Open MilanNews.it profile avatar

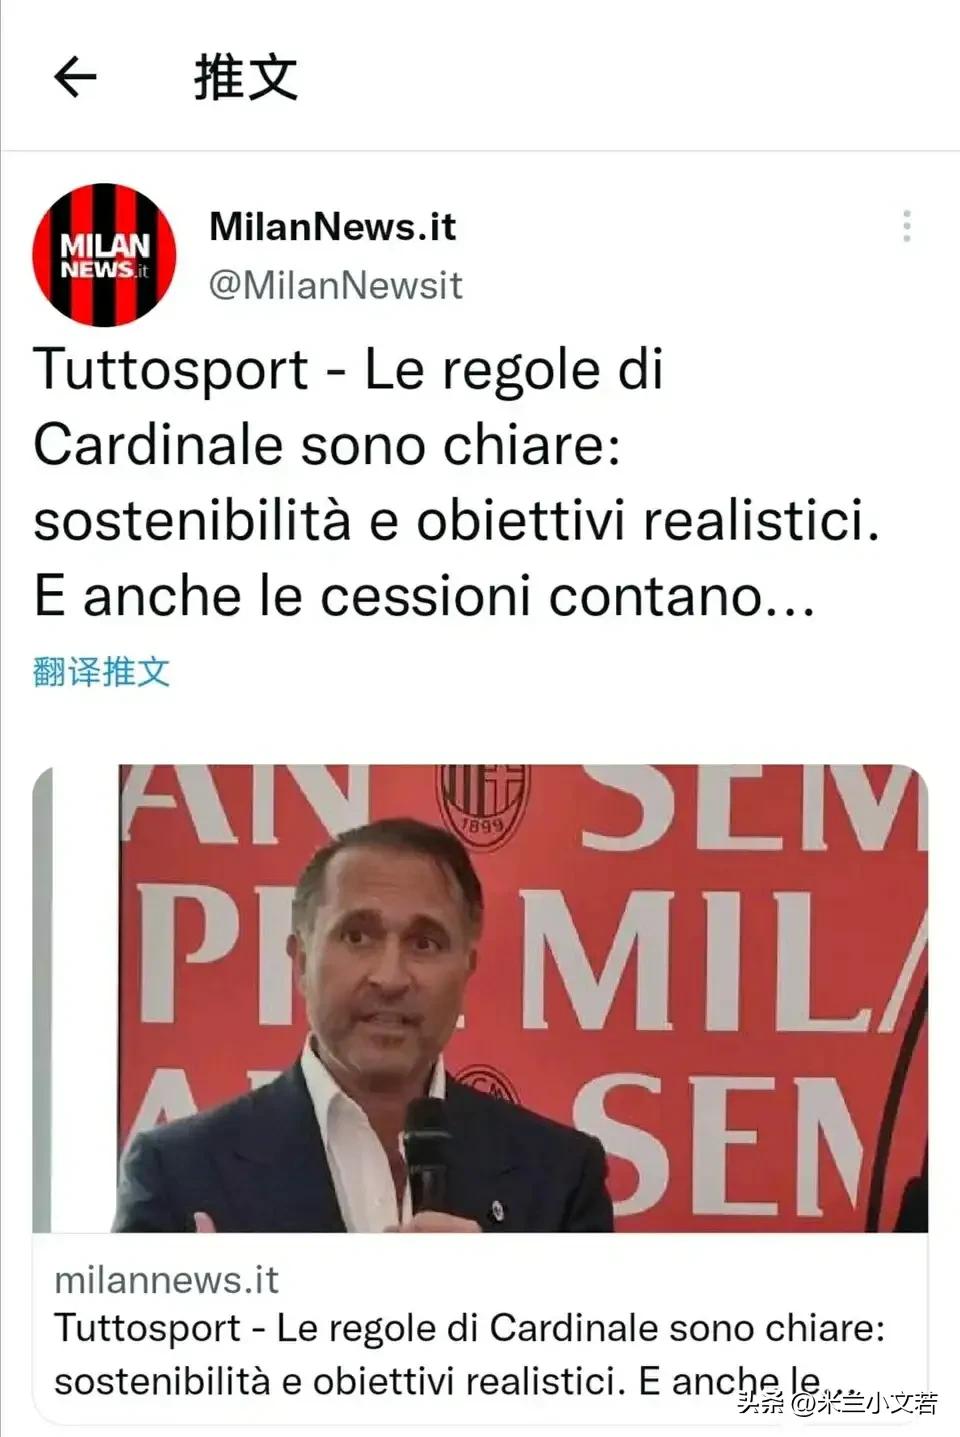coord(105,255)
